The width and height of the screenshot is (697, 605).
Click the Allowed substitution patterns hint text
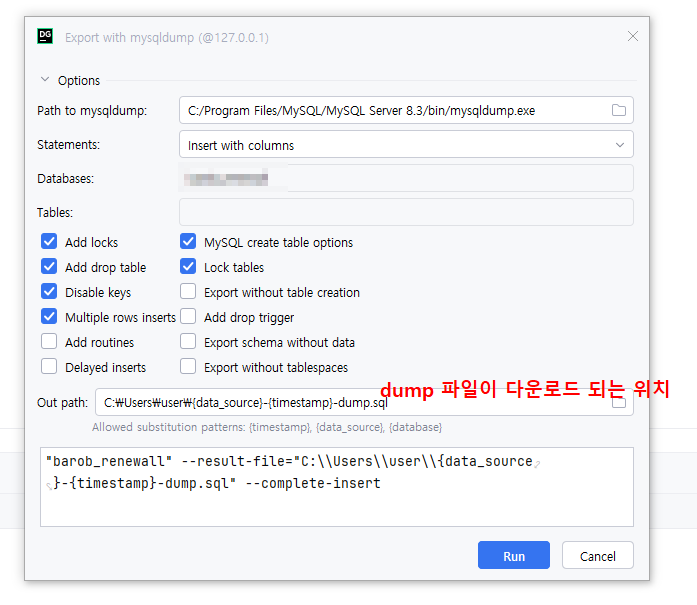pos(267,427)
